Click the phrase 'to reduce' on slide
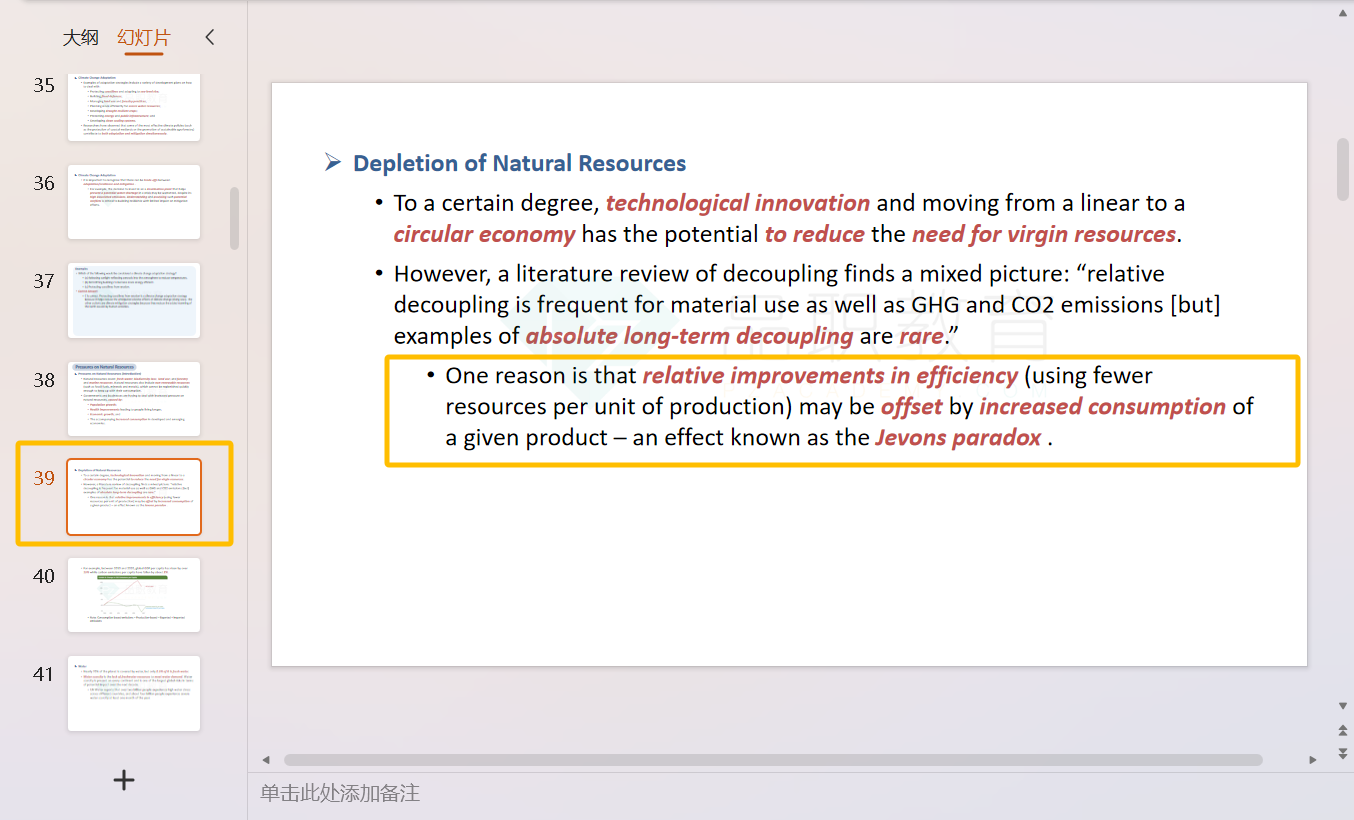Image resolution: width=1354 pixels, height=820 pixels. pyautogui.click(x=815, y=234)
